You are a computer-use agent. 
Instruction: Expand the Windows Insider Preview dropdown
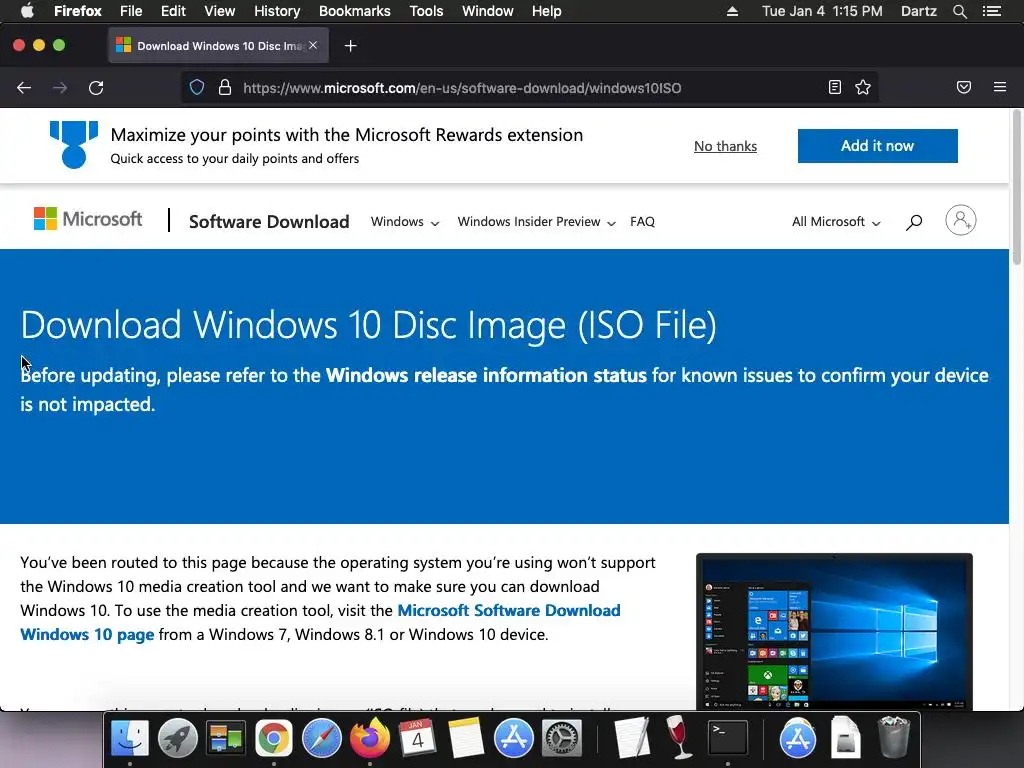[536, 222]
